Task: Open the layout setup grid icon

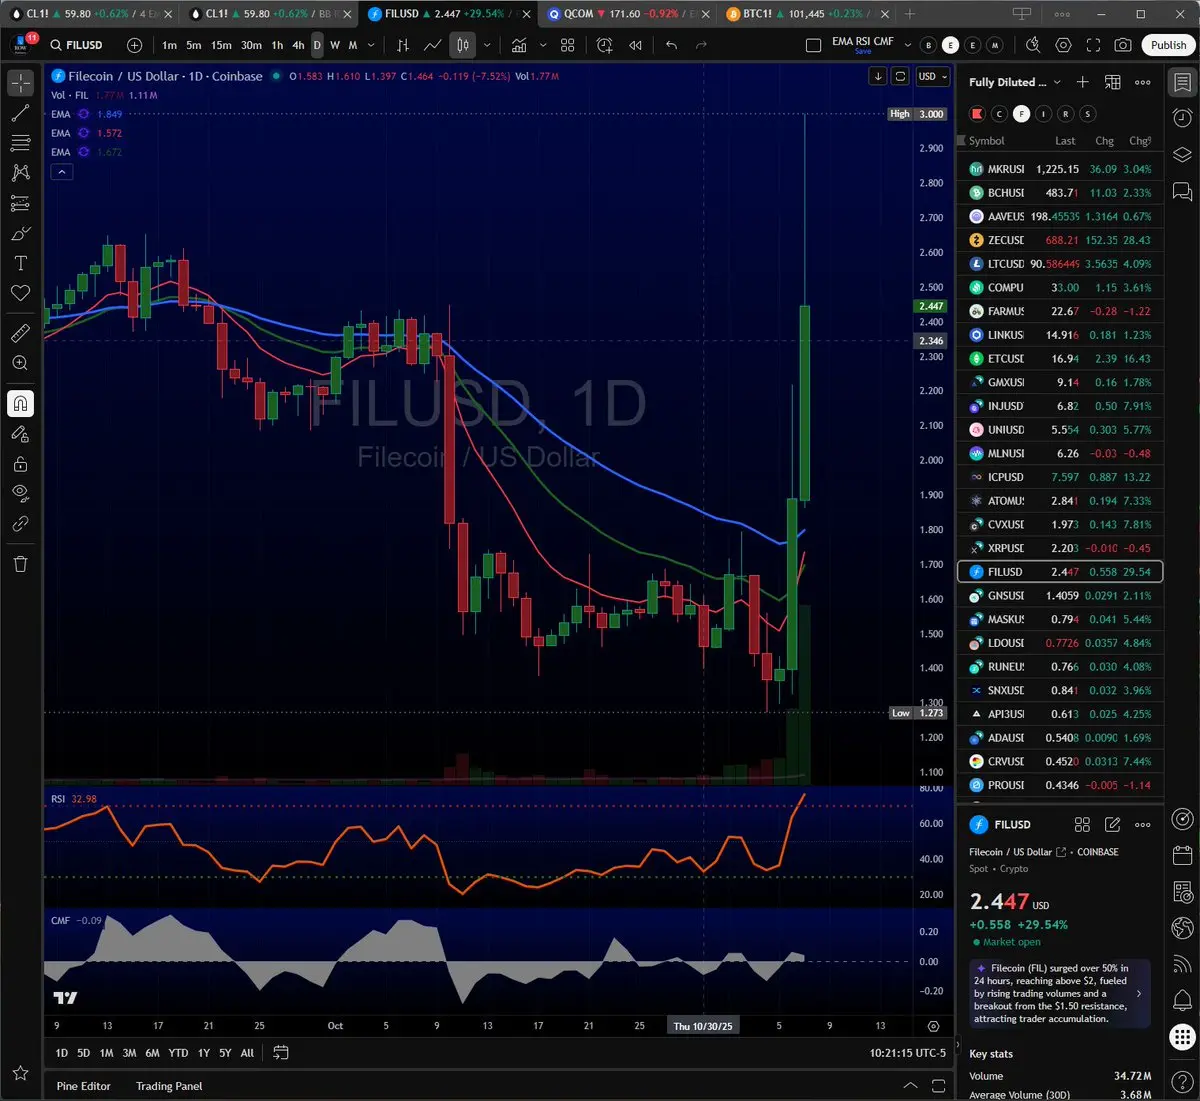Action: [567, 45]
